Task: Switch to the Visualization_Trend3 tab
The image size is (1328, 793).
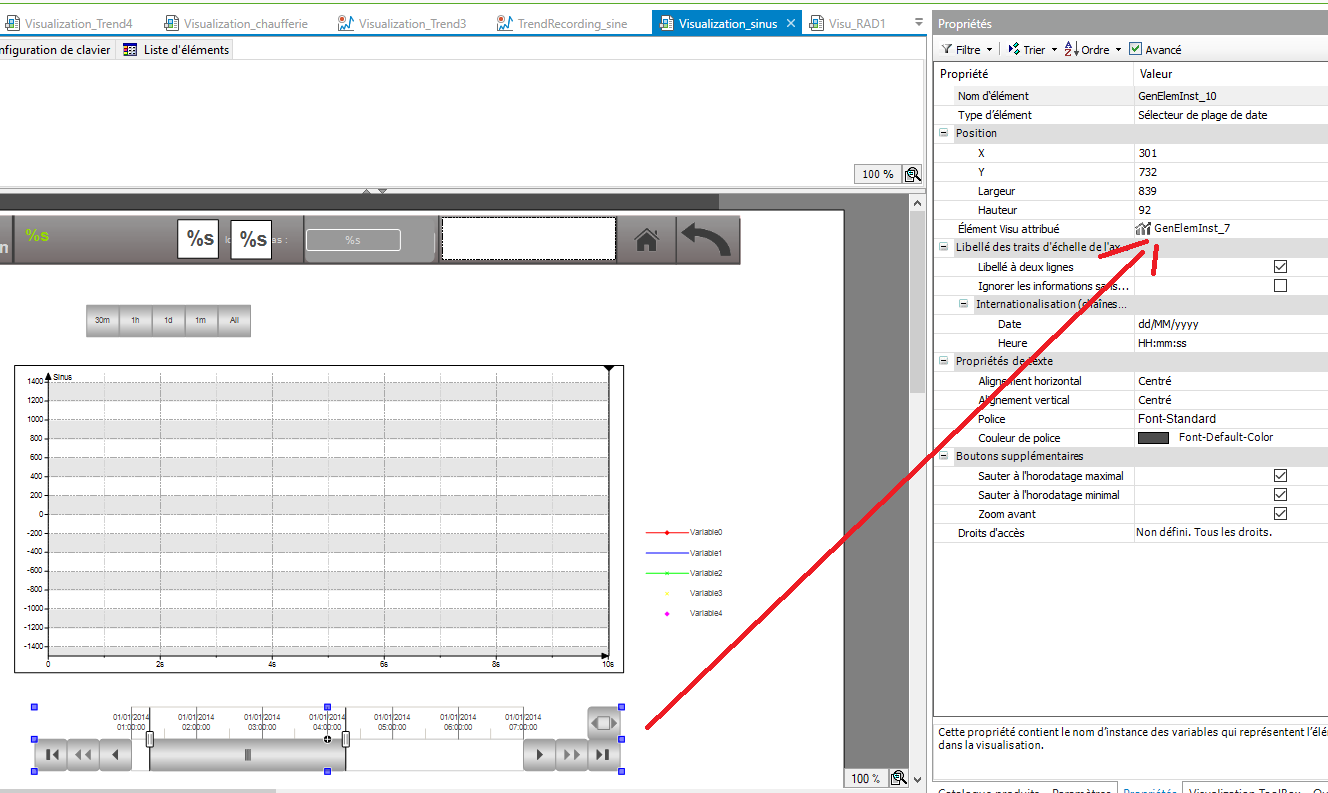Action: click(x=412, y=23)
